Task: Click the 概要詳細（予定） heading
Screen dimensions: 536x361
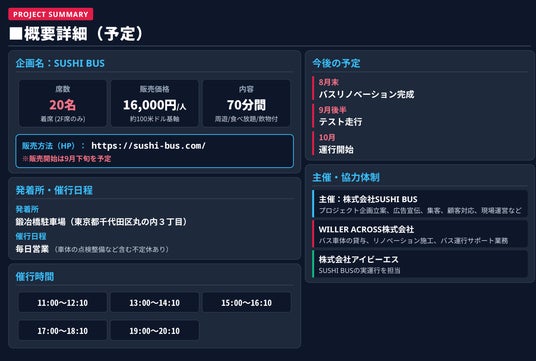Action: [76, 34]
